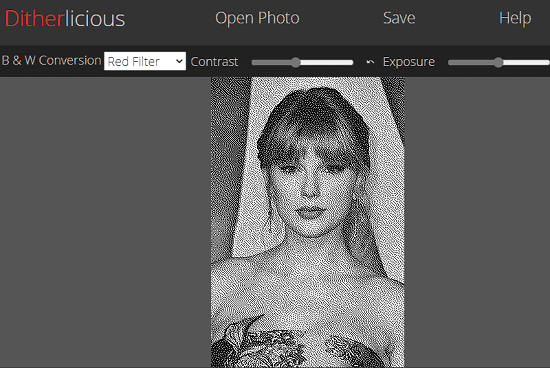
Task: Click the Contrast slider handle
Action: point(296,62)
